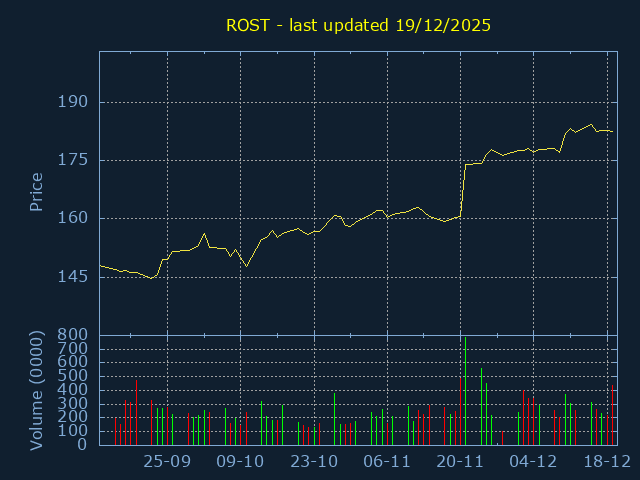Select the 160 price tick label
Image resolution: width=640 pixels, height=480 pixels.
tap(74, 218)
